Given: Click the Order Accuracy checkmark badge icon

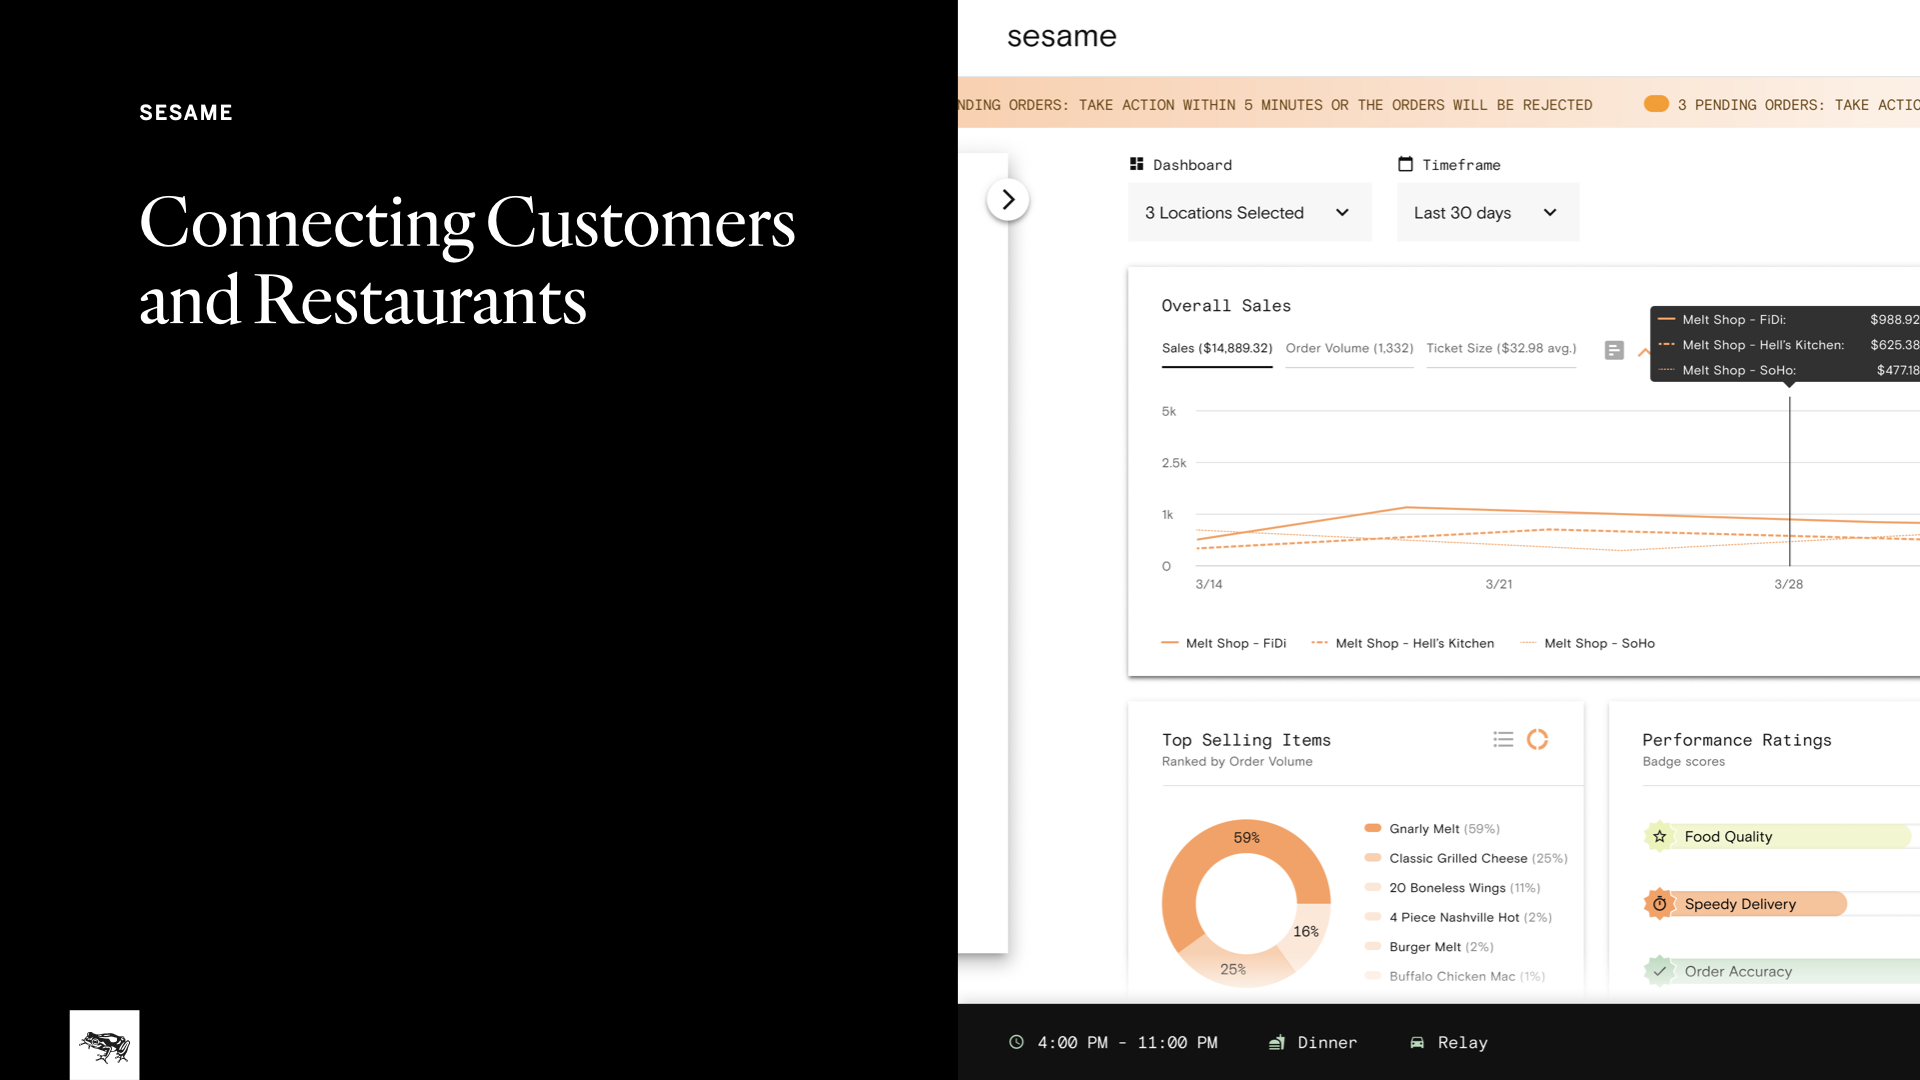Looking at the screenshot, I should 1659,971.
